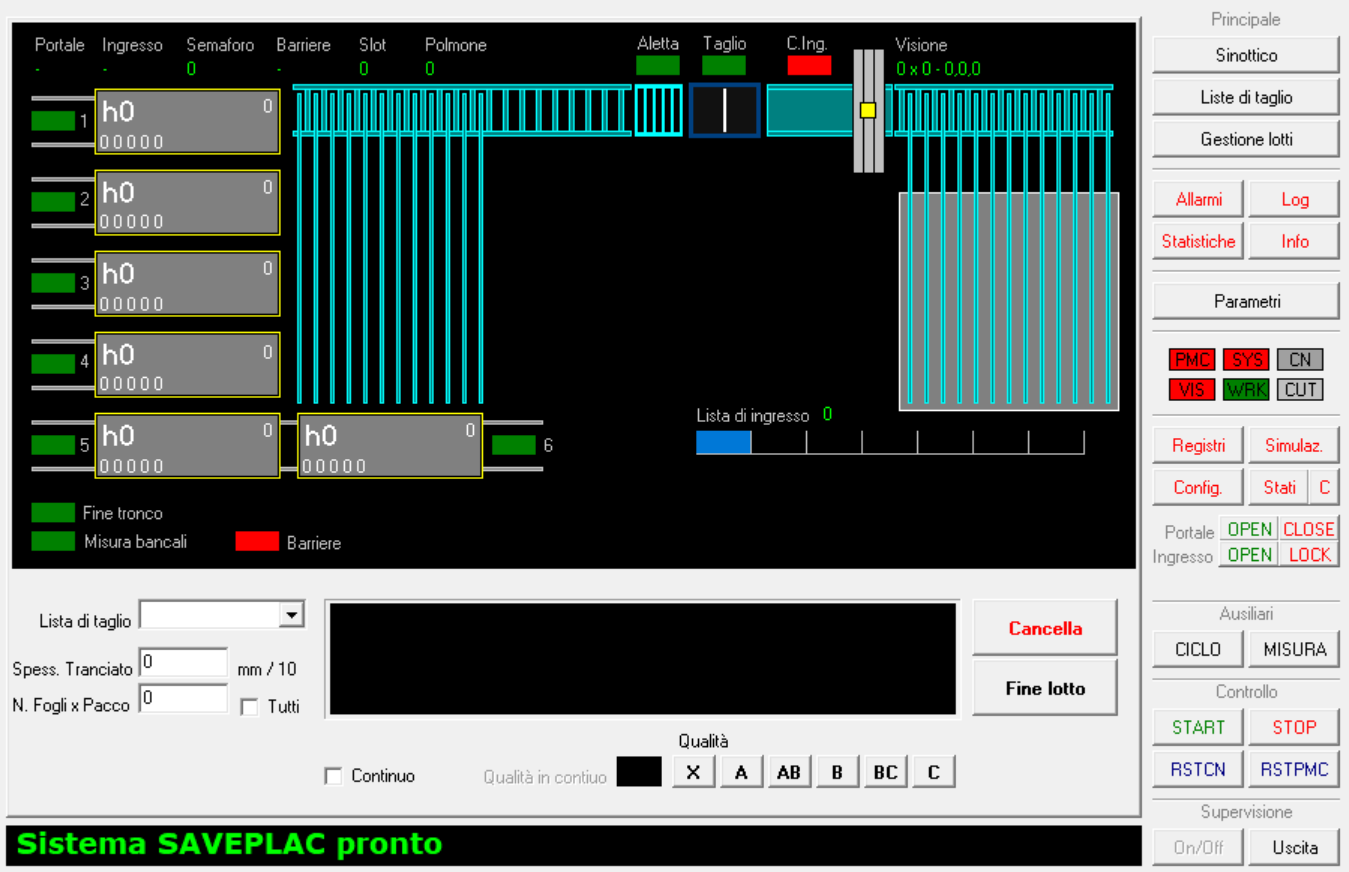The width and height of the screenshot is (1349, 872).
Task: Click the green indicator for station 5
Action: pyautogui.click(x=53, y=445)
